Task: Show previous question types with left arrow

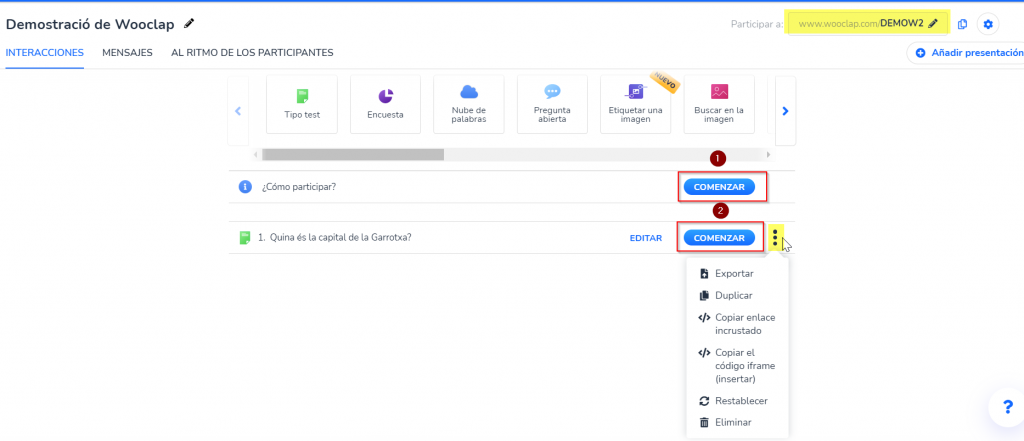Action: click(x=238, y=111)
